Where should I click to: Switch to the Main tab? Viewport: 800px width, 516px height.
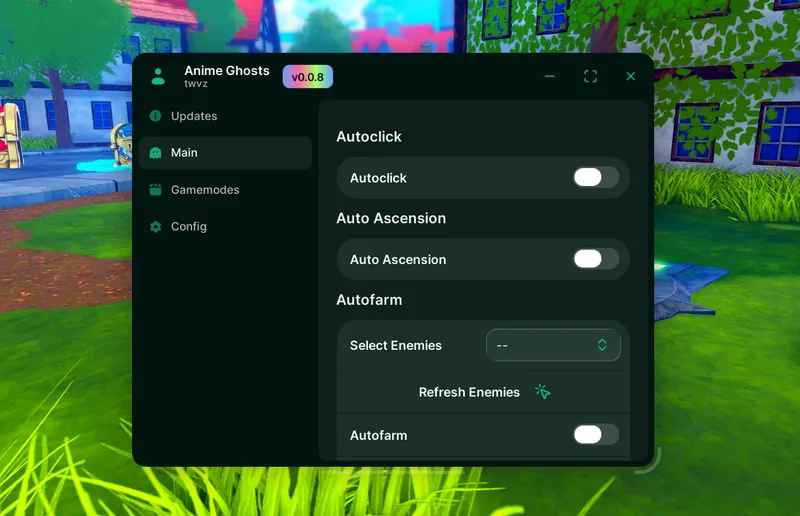click(225, 153)
